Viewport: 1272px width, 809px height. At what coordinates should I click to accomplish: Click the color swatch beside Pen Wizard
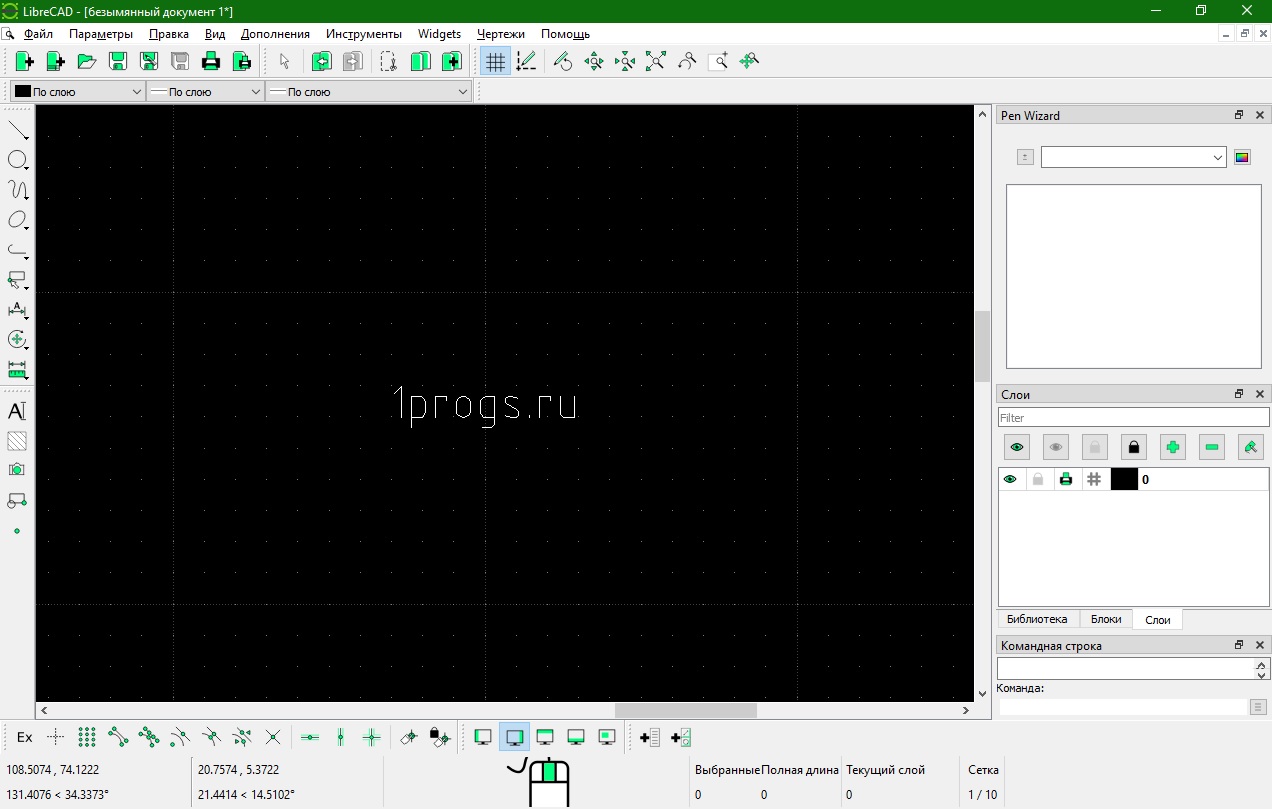click(1241, 157)
